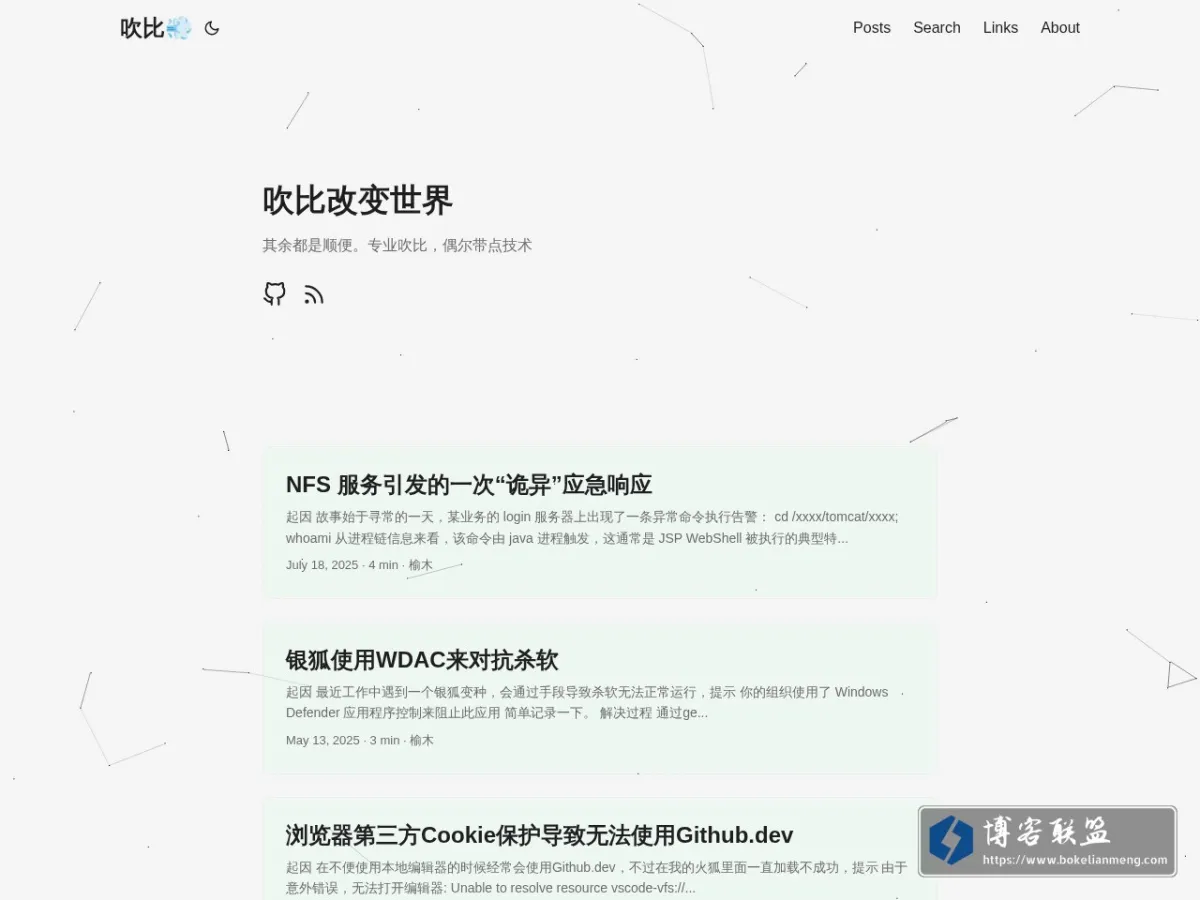Screen dimensions: 1200x900
Task: Click the NFS post summary starting 起因 故事始于寻常的一天
Action: tap(592, 527)
